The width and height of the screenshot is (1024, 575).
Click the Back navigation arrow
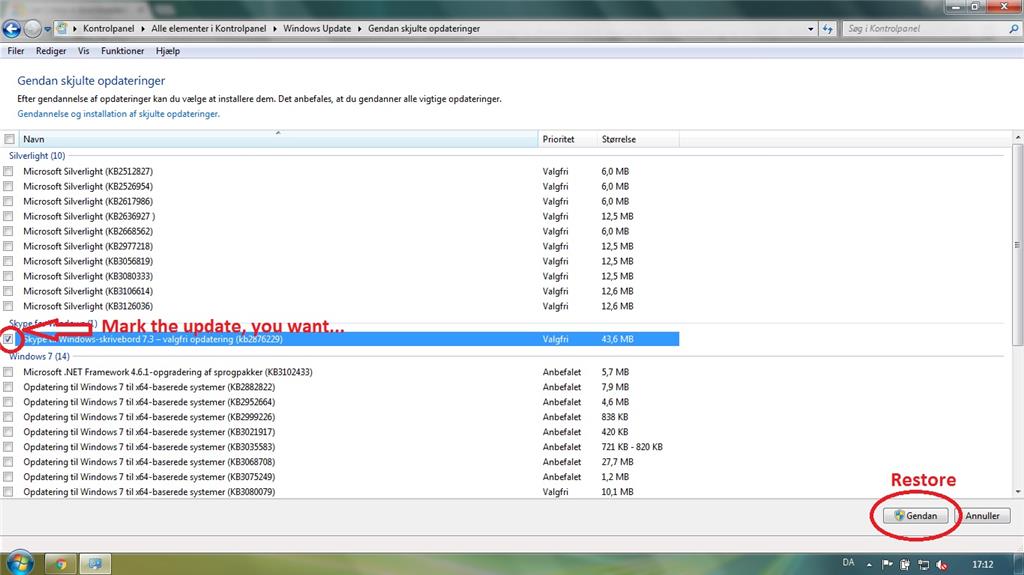point(12,29)
